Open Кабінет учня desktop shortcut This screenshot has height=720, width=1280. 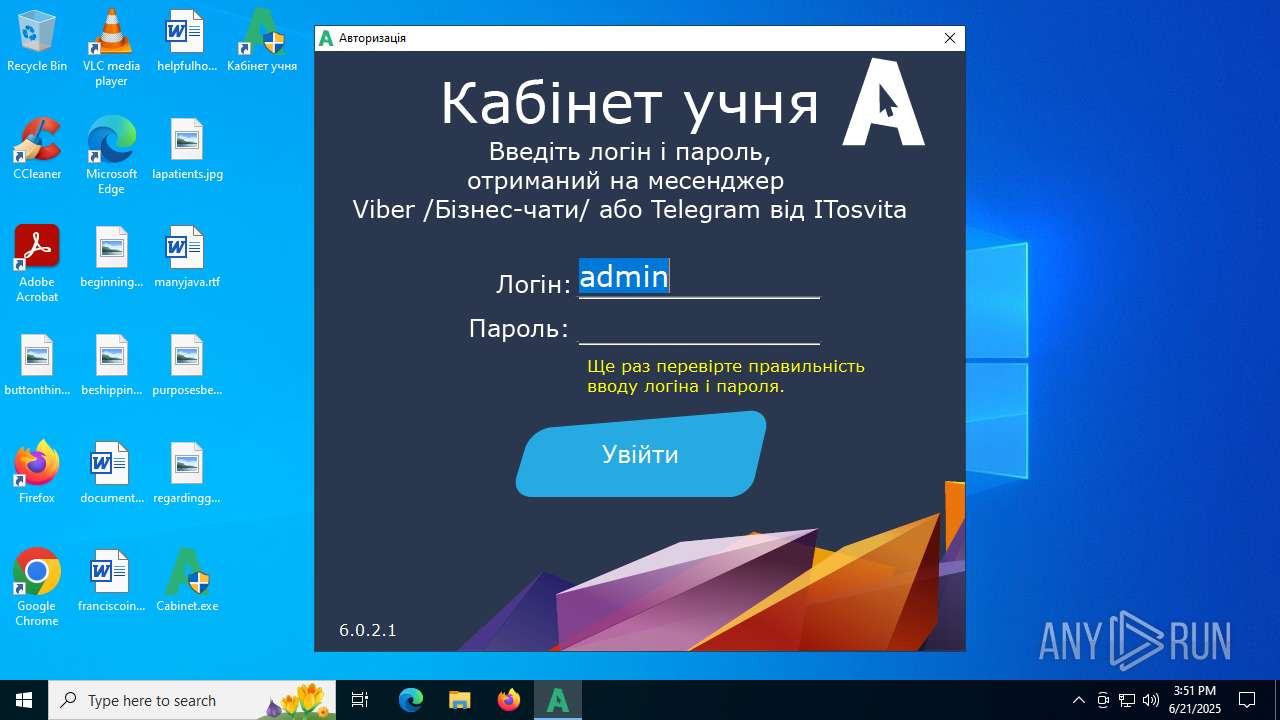[262, 41]
